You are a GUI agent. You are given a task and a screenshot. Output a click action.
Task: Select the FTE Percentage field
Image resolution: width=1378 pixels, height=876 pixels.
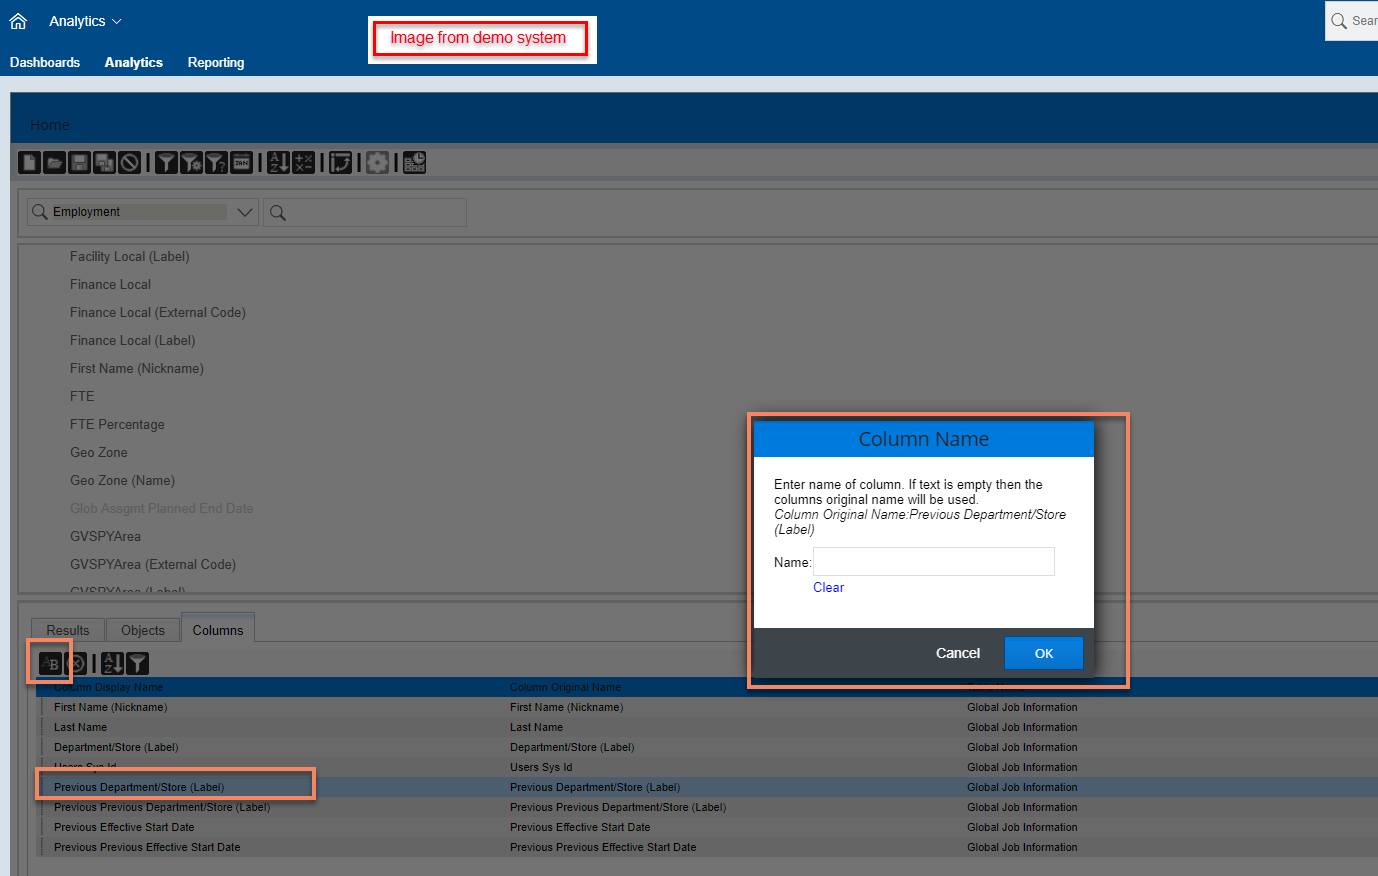(117, 424)
